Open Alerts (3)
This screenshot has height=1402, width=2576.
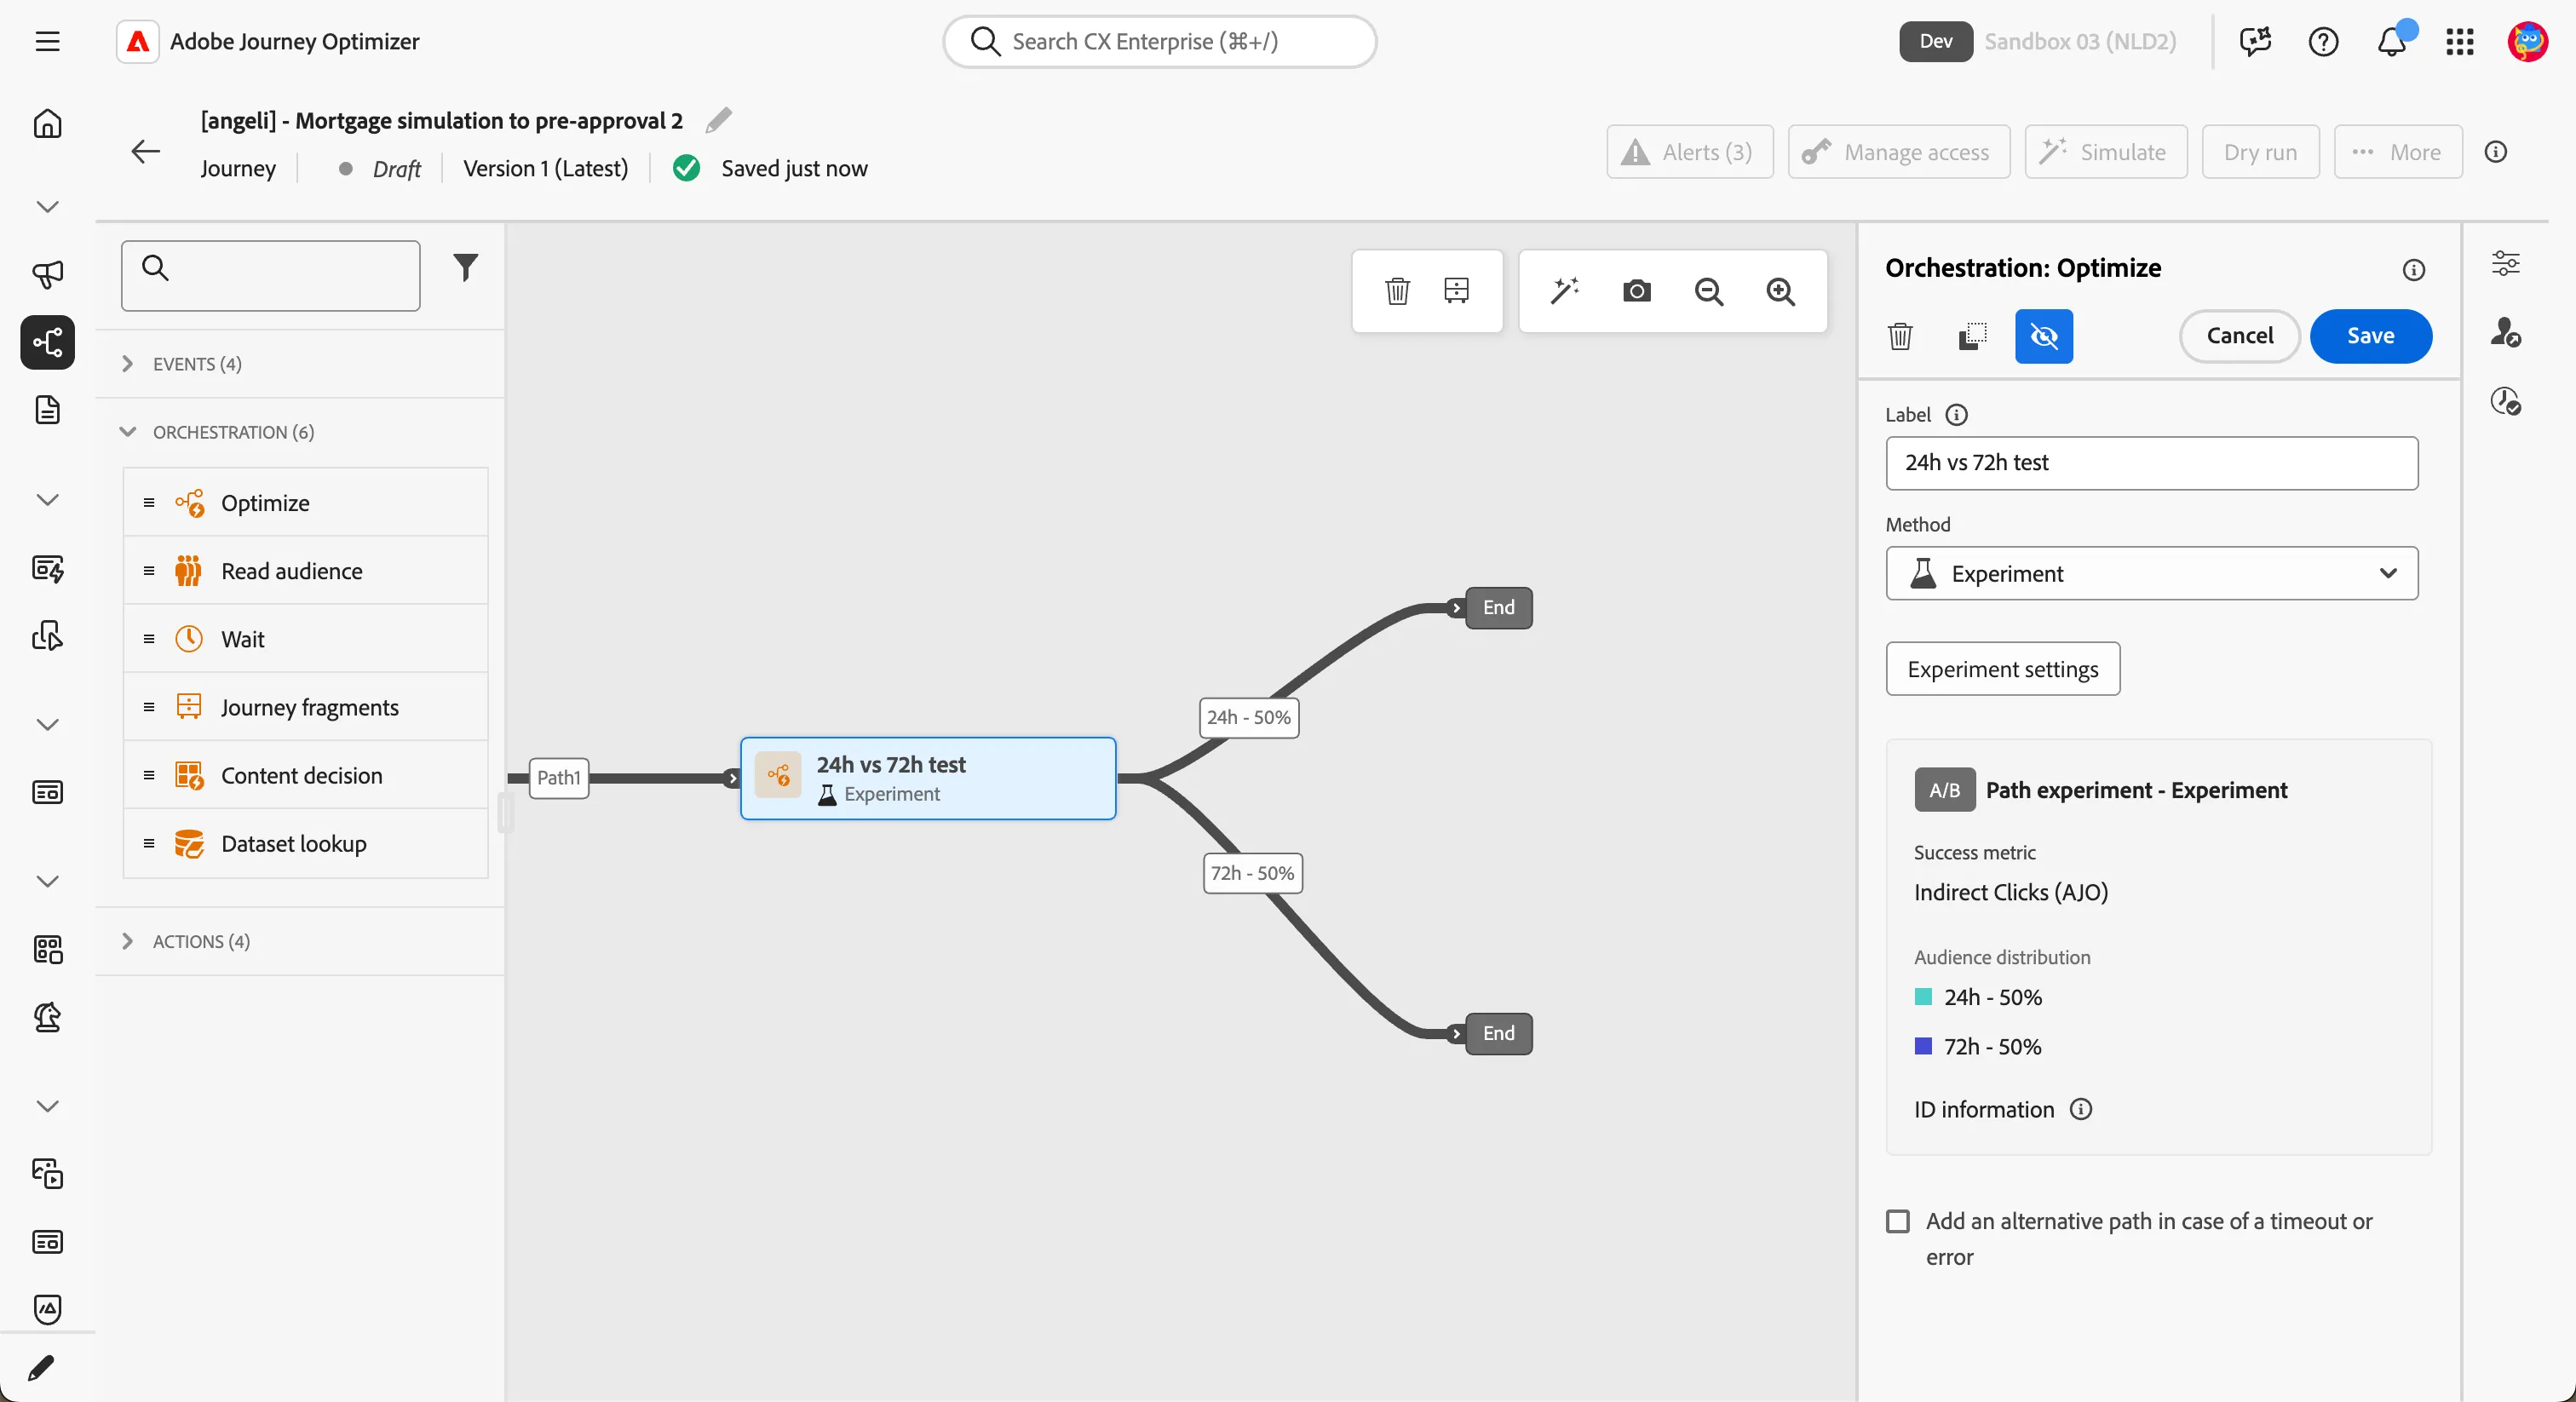coord(1689,152)
